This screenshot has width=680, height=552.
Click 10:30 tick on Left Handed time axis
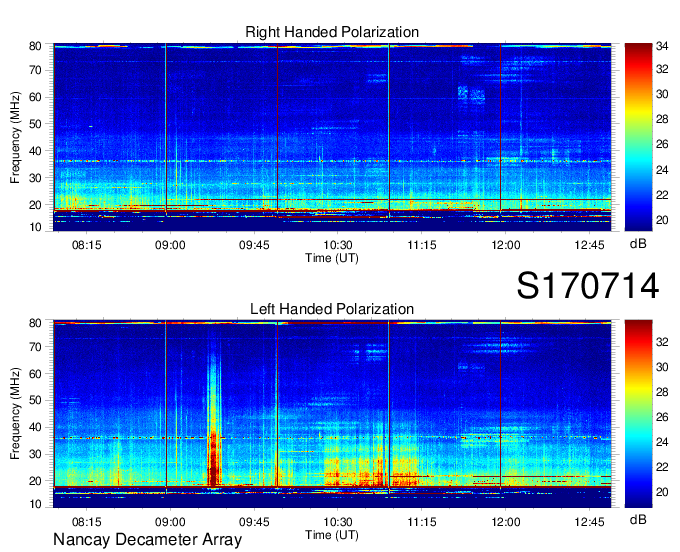pyautogui.click(x=338, y=522)
